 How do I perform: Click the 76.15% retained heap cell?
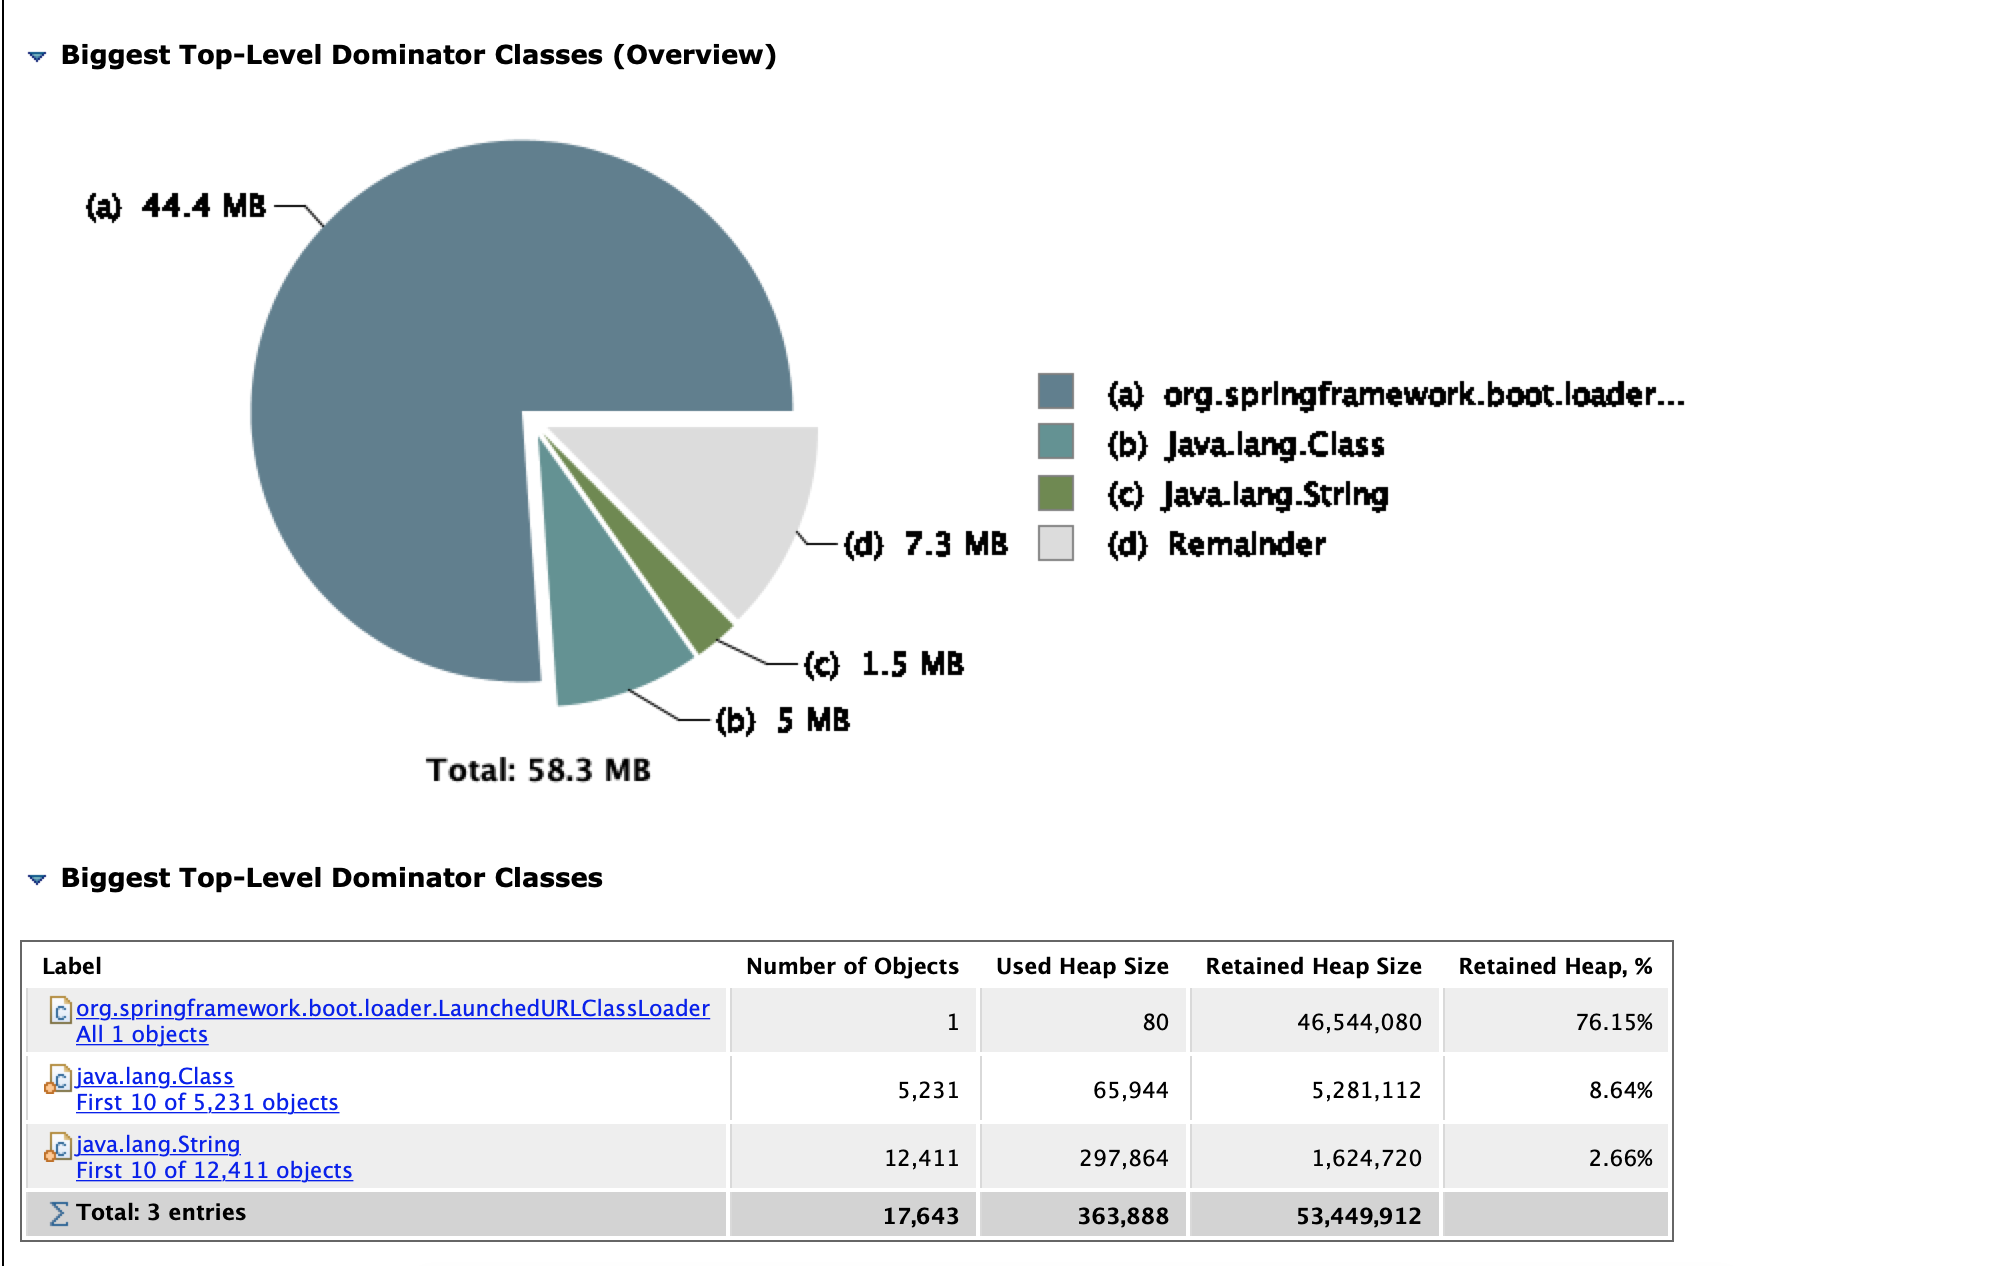1556,1021
